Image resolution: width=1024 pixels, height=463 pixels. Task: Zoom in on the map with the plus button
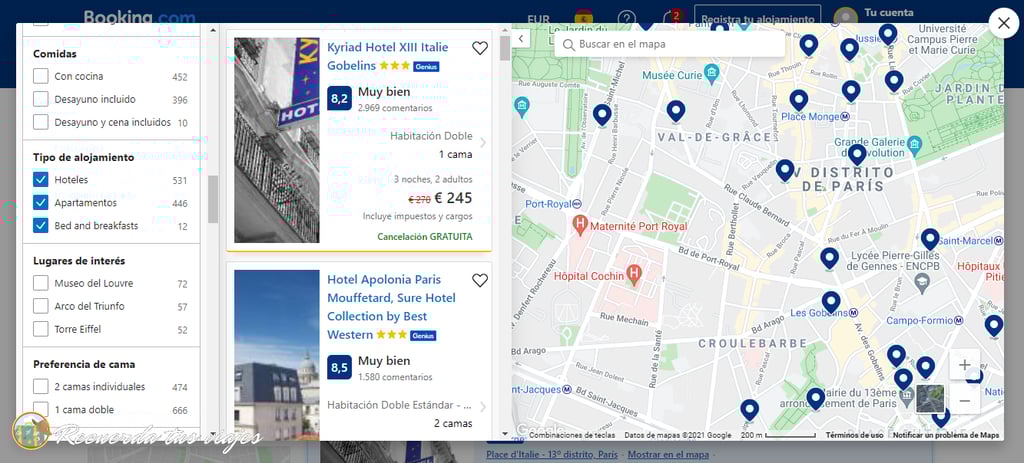[x=965, y=365]
